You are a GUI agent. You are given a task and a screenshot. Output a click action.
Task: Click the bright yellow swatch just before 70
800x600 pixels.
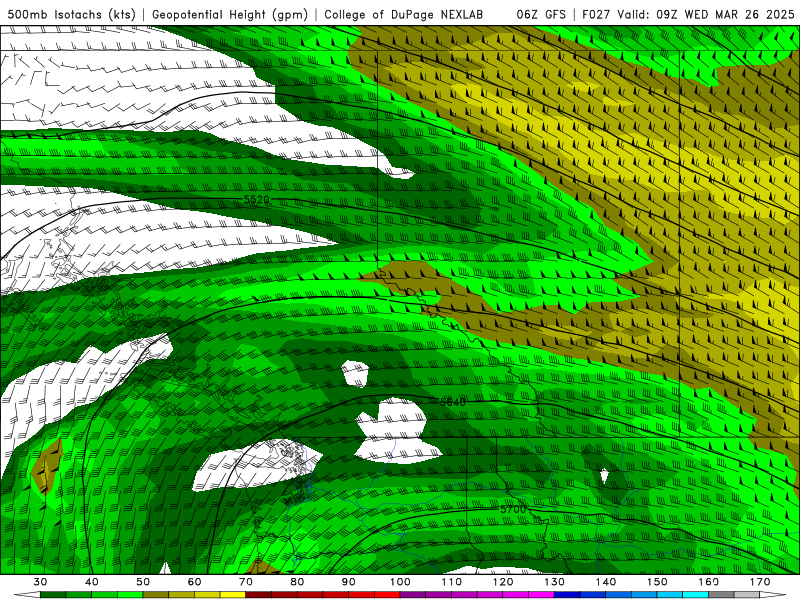(x=233, y=595)
